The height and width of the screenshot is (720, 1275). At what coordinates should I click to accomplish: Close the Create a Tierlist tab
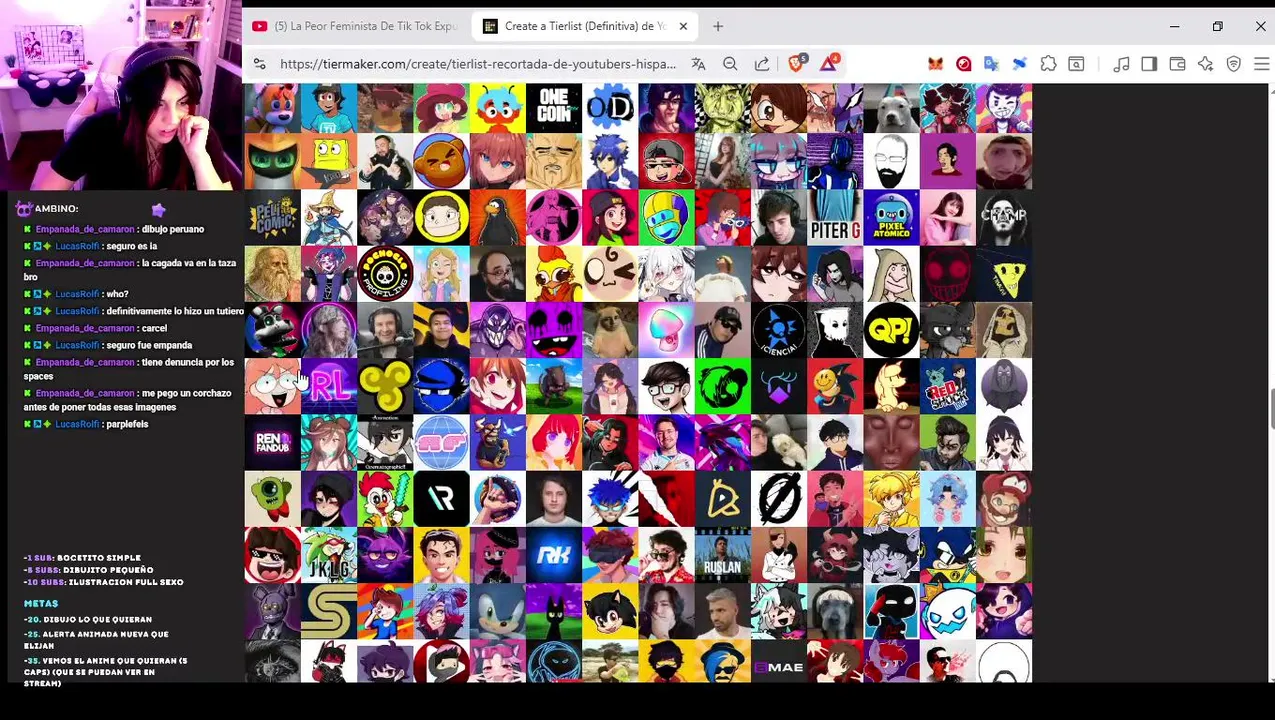683,26
